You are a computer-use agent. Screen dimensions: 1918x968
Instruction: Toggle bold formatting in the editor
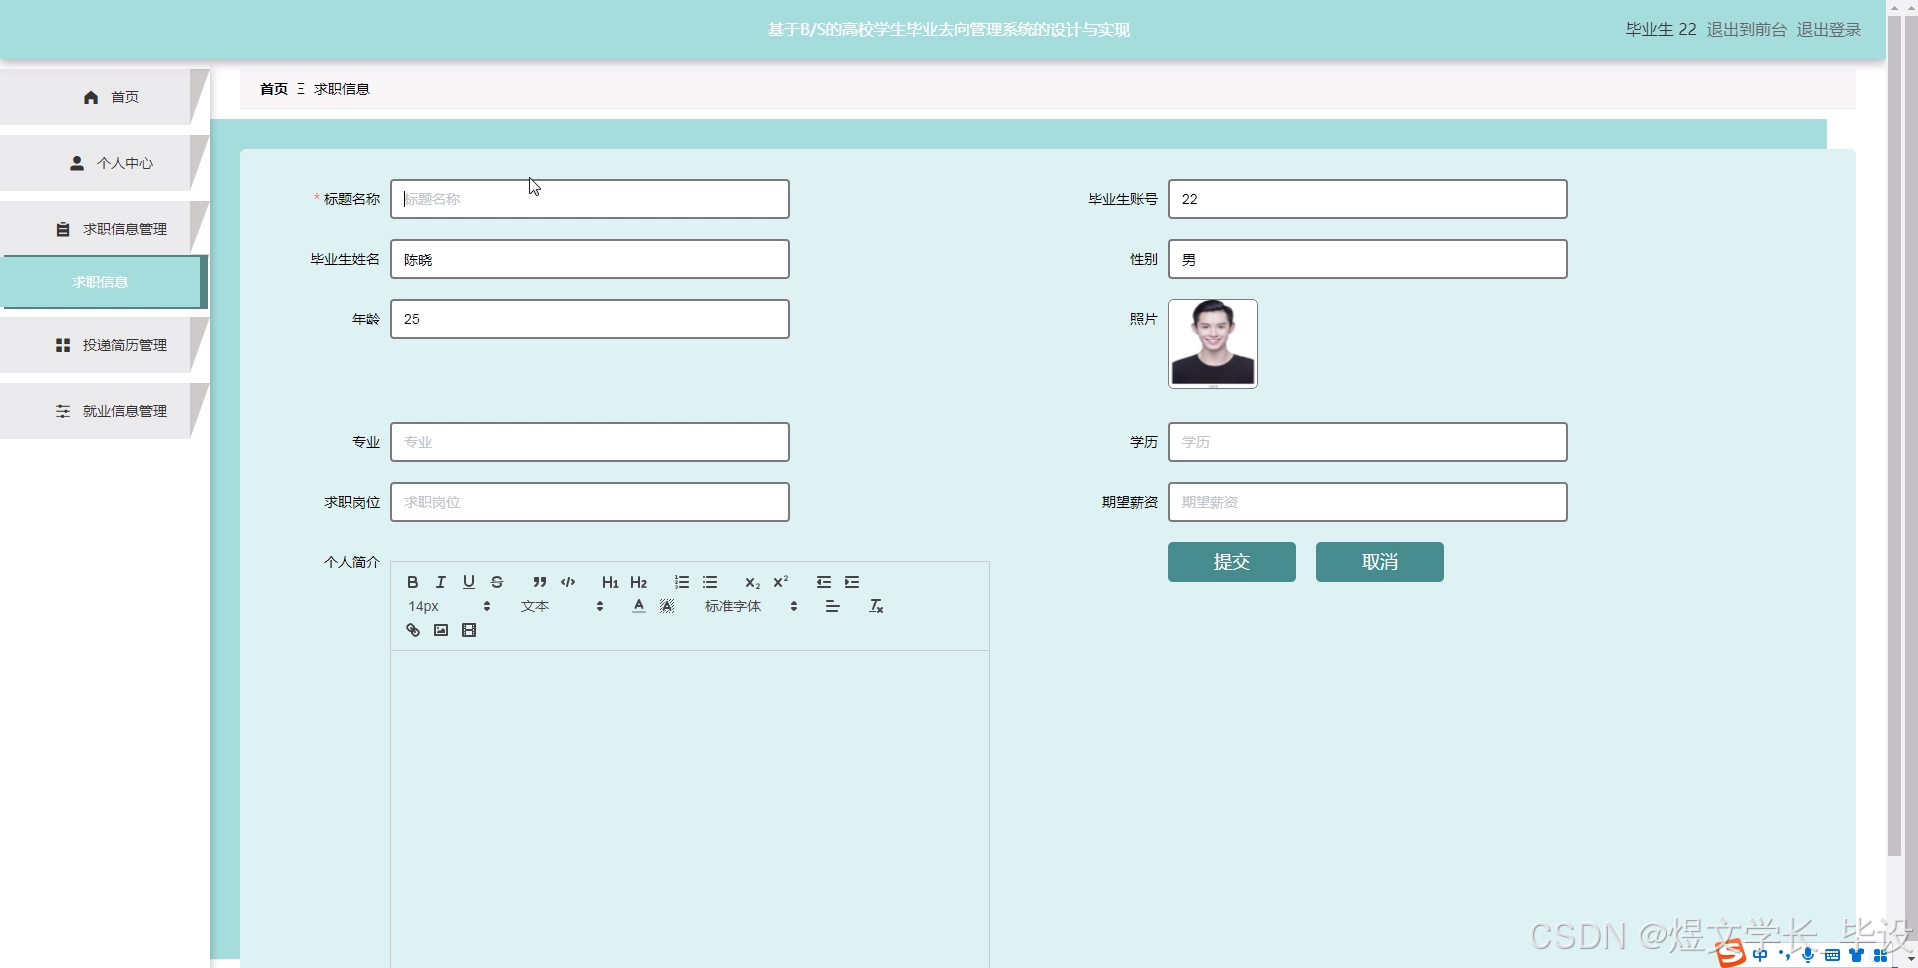tap(411, 582)
